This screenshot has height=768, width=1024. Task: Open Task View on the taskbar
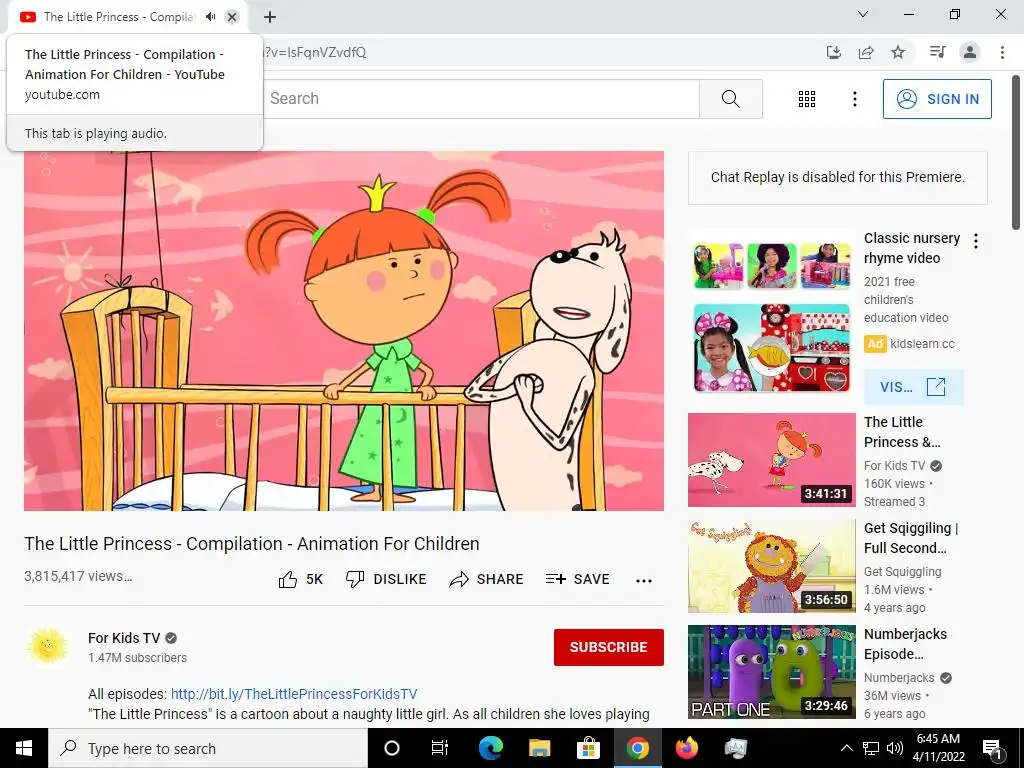click(x=440, y=748)
